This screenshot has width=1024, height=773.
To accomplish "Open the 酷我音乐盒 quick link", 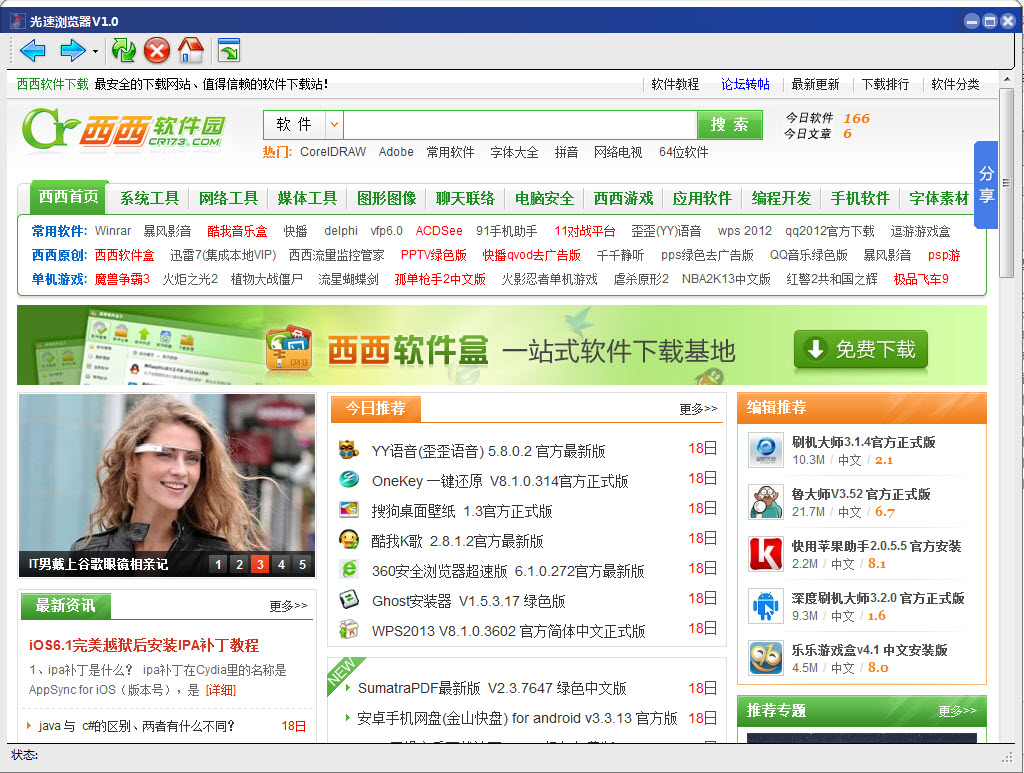I will (237, 231).
